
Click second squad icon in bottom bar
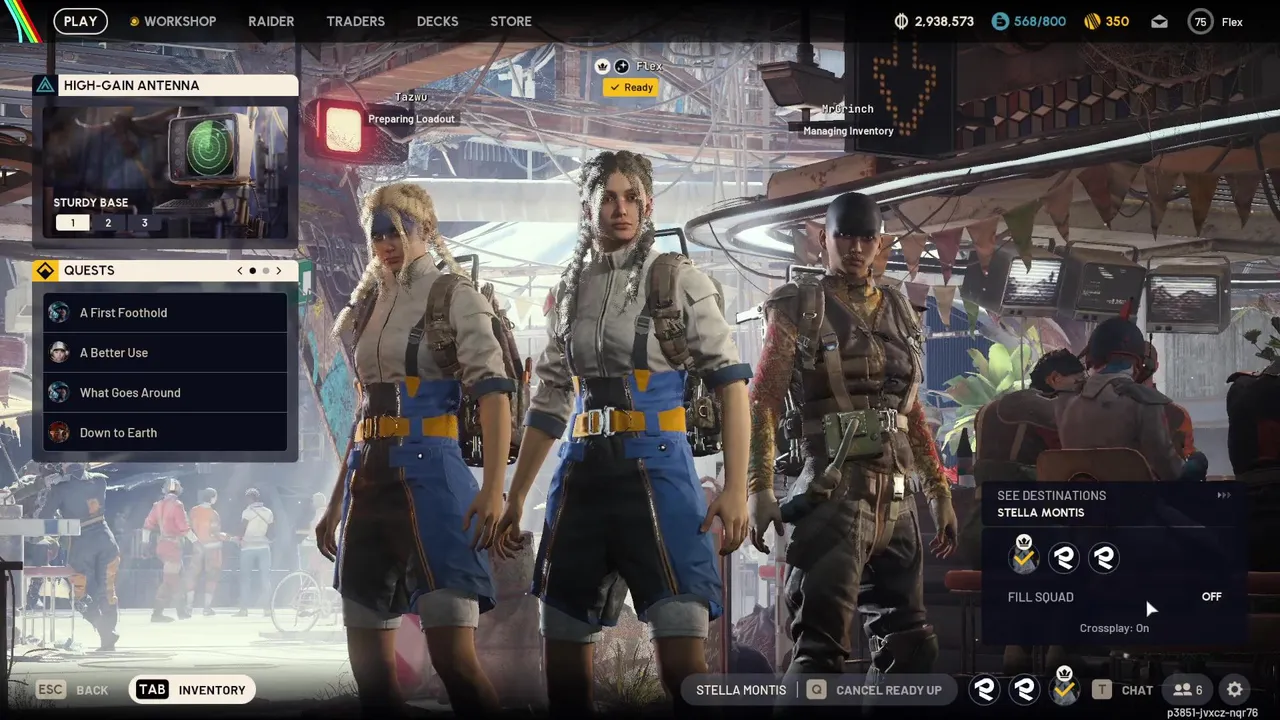click(x=1024, y=689)
